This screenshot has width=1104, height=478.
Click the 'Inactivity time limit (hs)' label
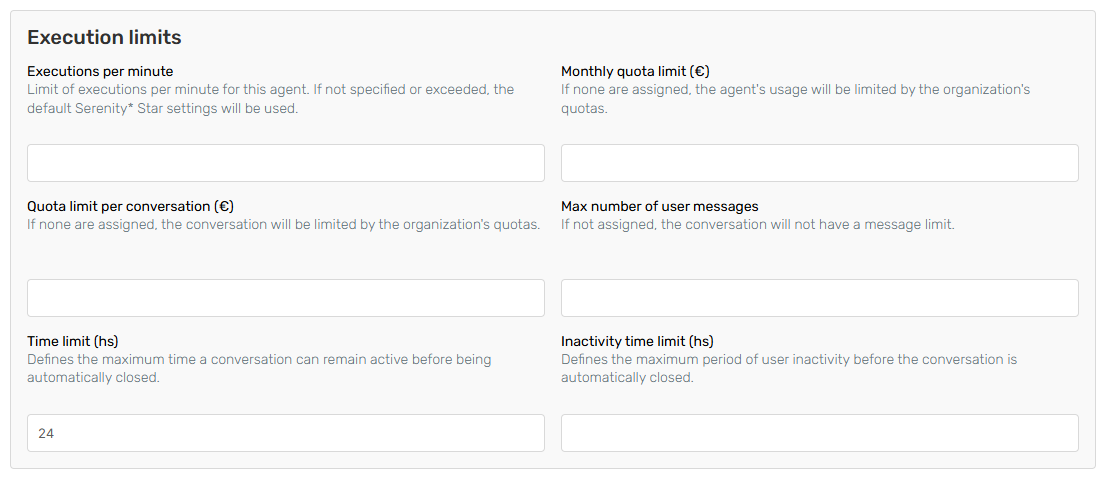[637, 342]
